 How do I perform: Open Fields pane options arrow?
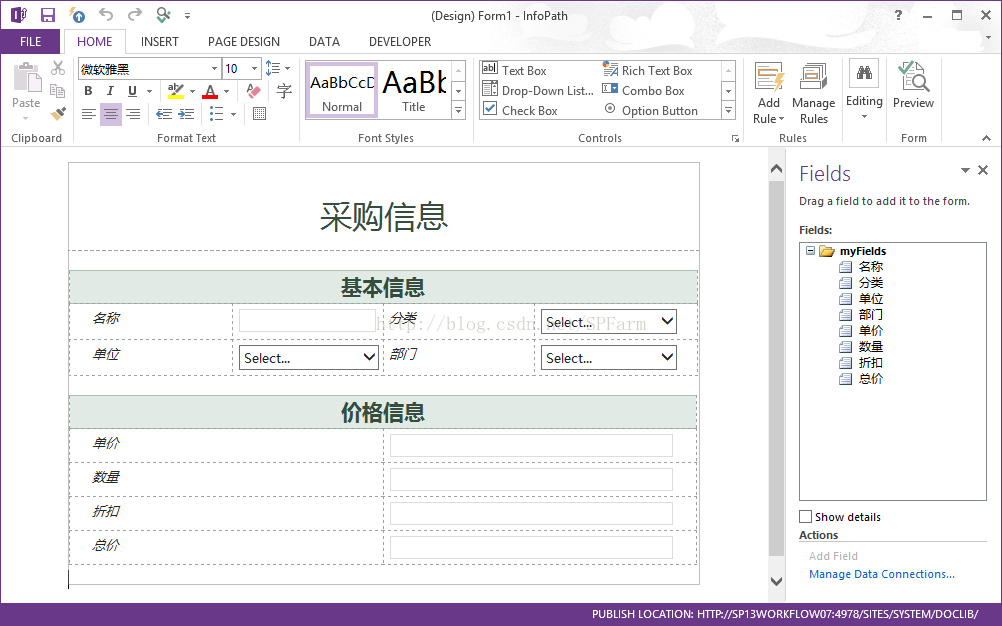click(965, 170)
